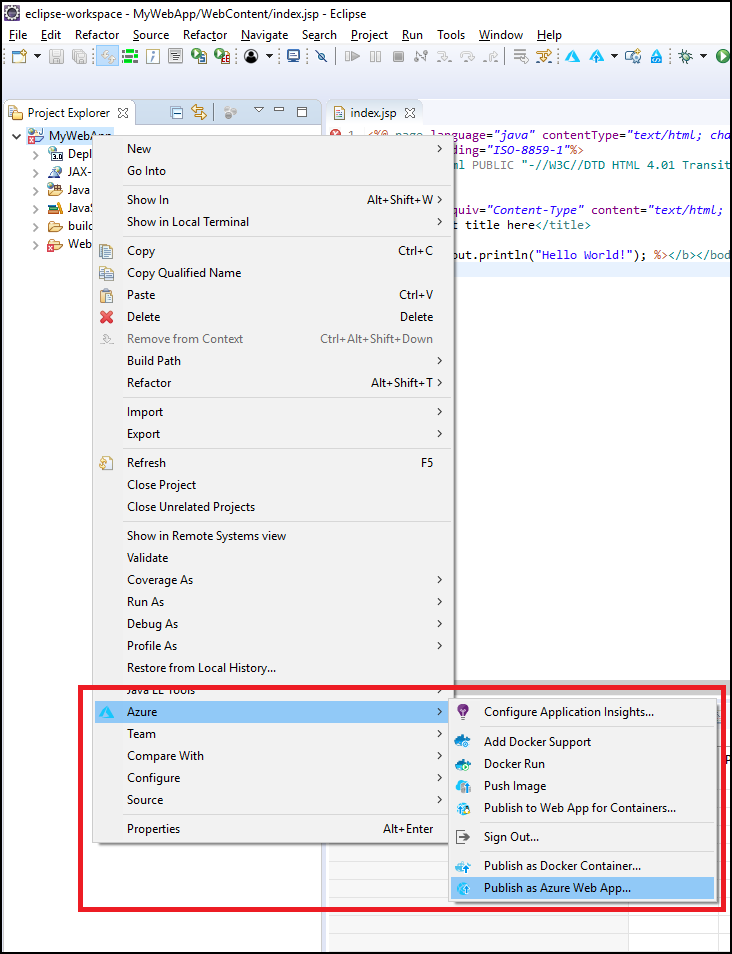Image resolution: width=732 pixels, height=954 pixels.
Task: Select Configure Application Insights in Azure submenu
Action: [x=582, y=712]
